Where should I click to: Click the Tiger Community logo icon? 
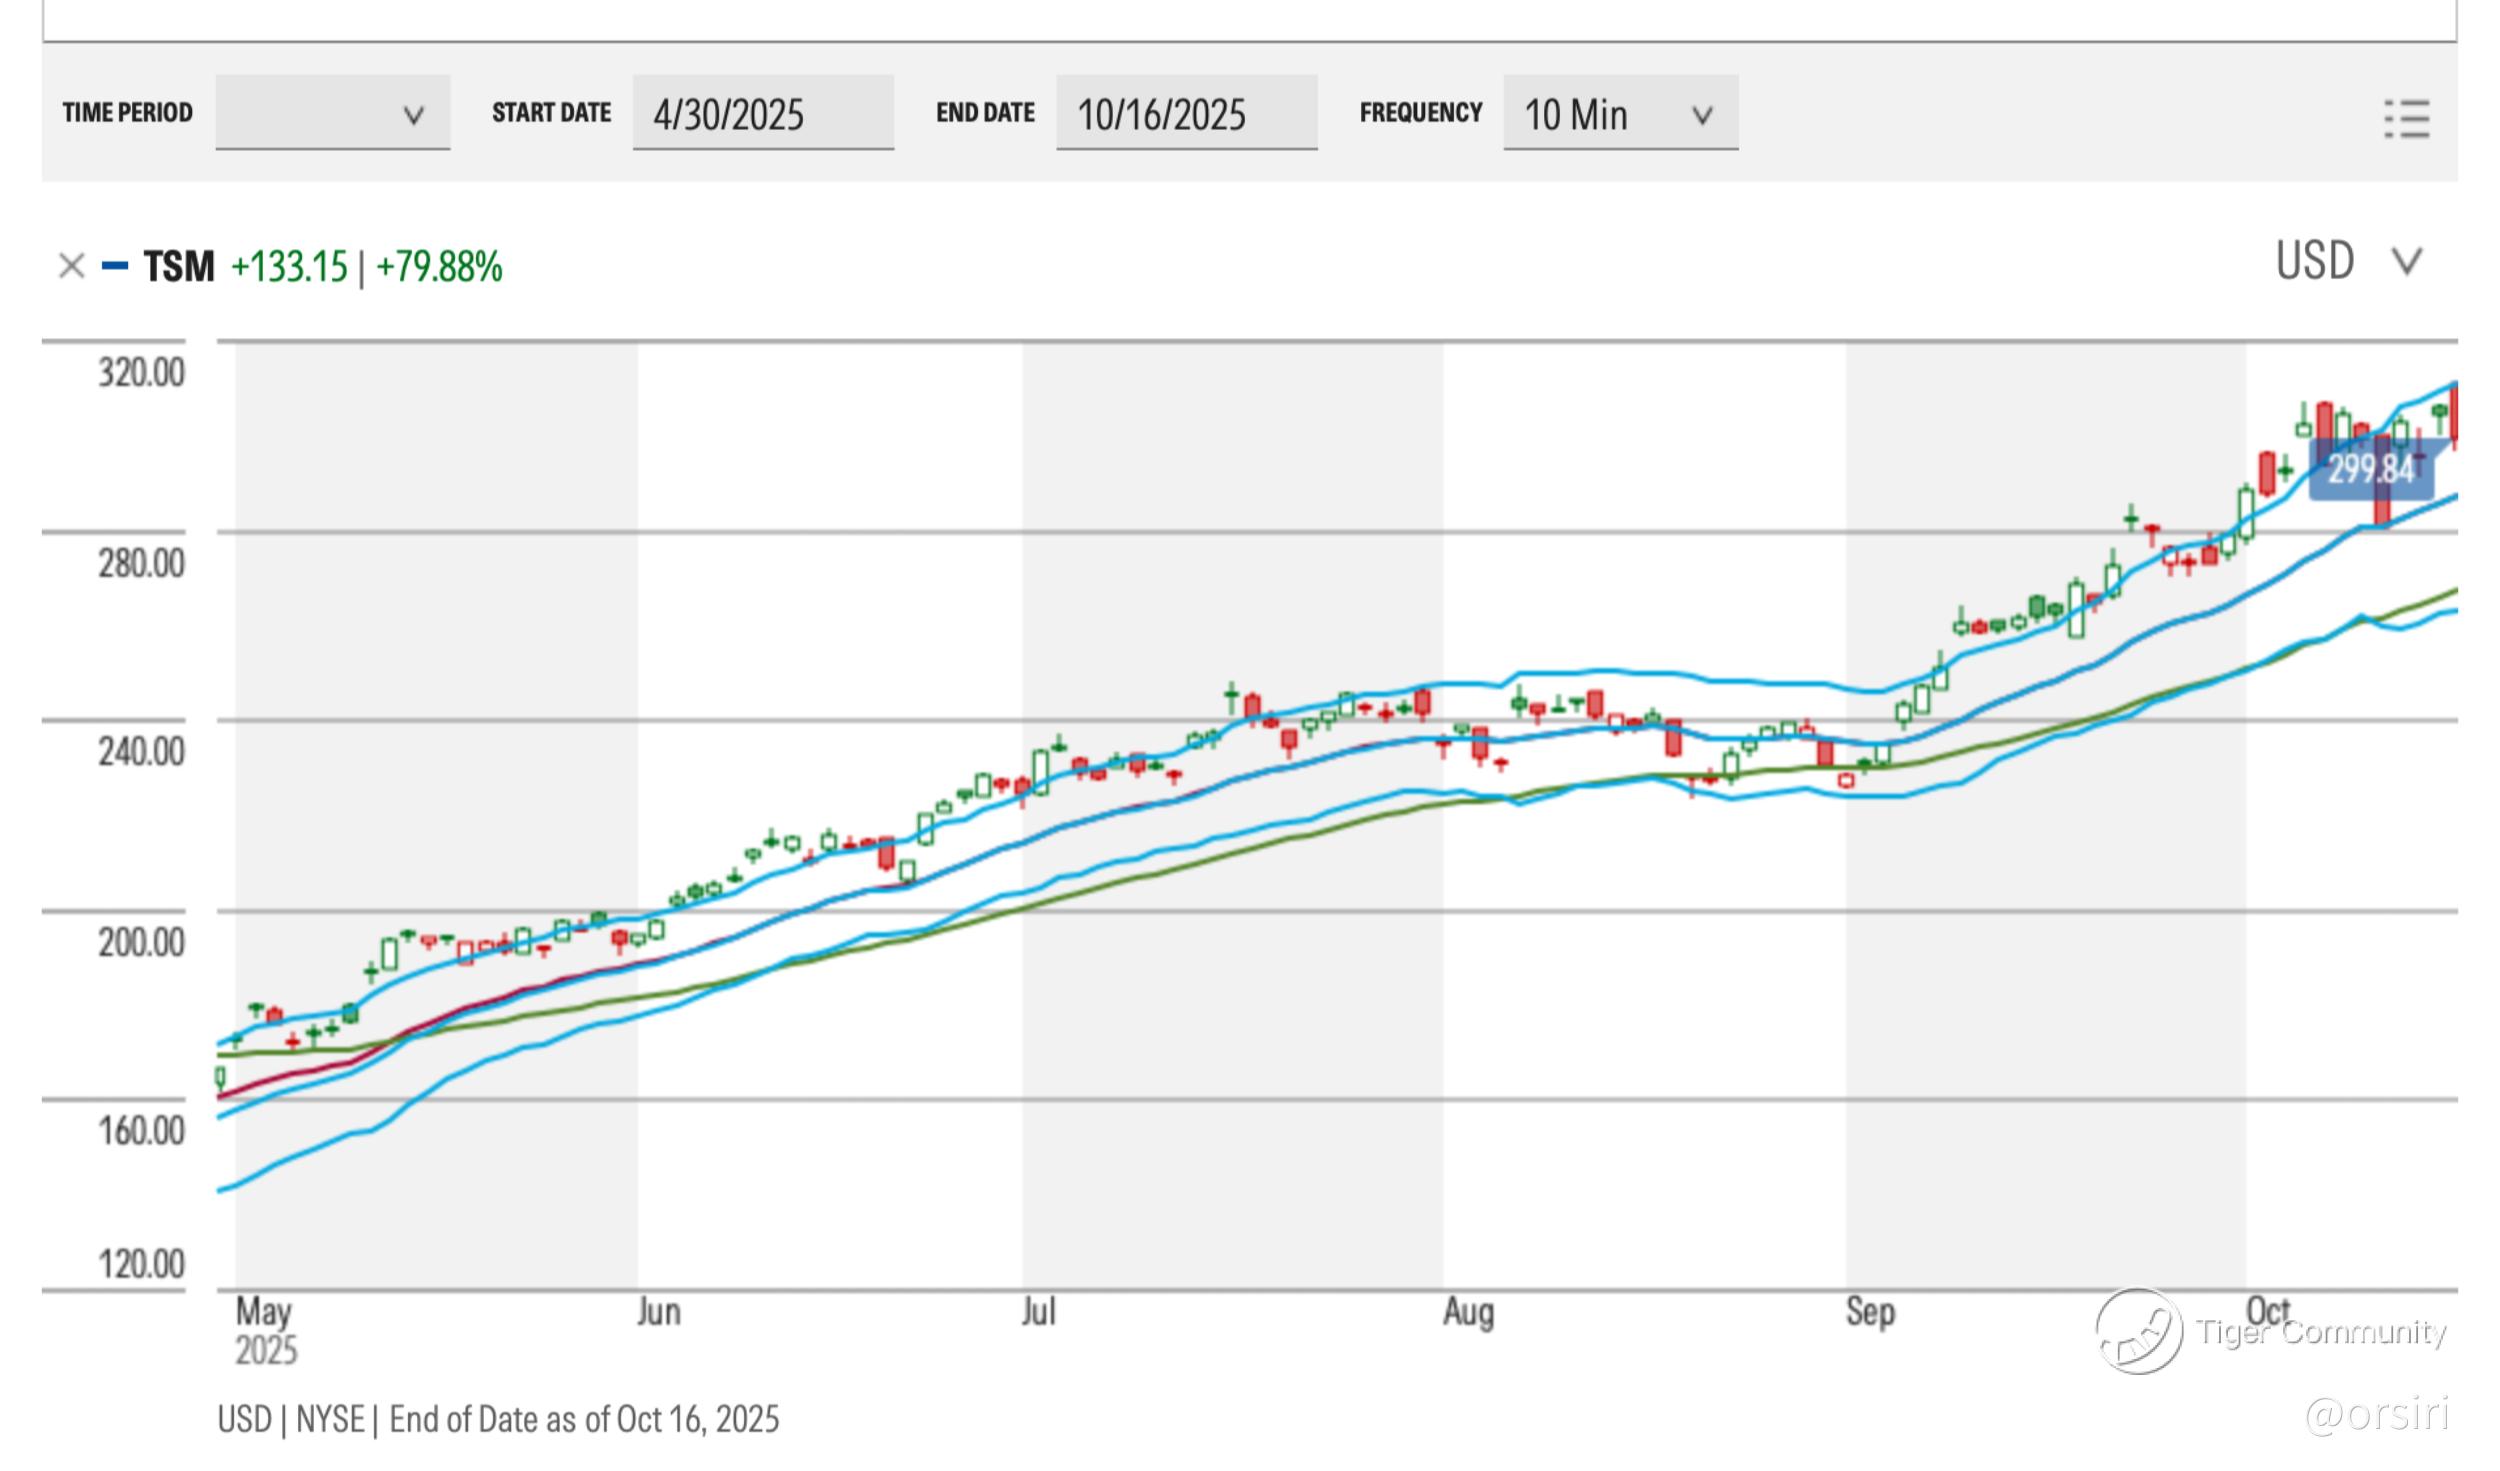tap(2138, 1331)
